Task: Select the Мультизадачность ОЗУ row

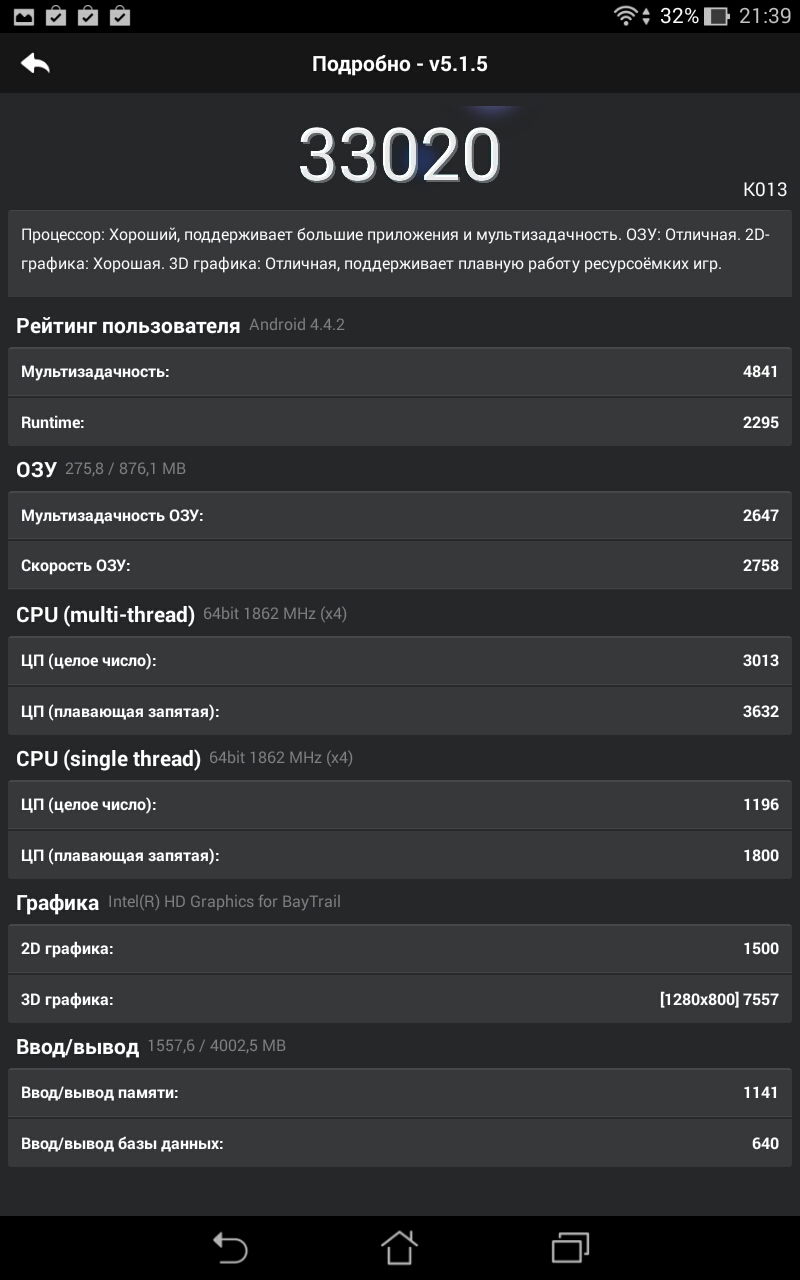Action: click(400, 516)
